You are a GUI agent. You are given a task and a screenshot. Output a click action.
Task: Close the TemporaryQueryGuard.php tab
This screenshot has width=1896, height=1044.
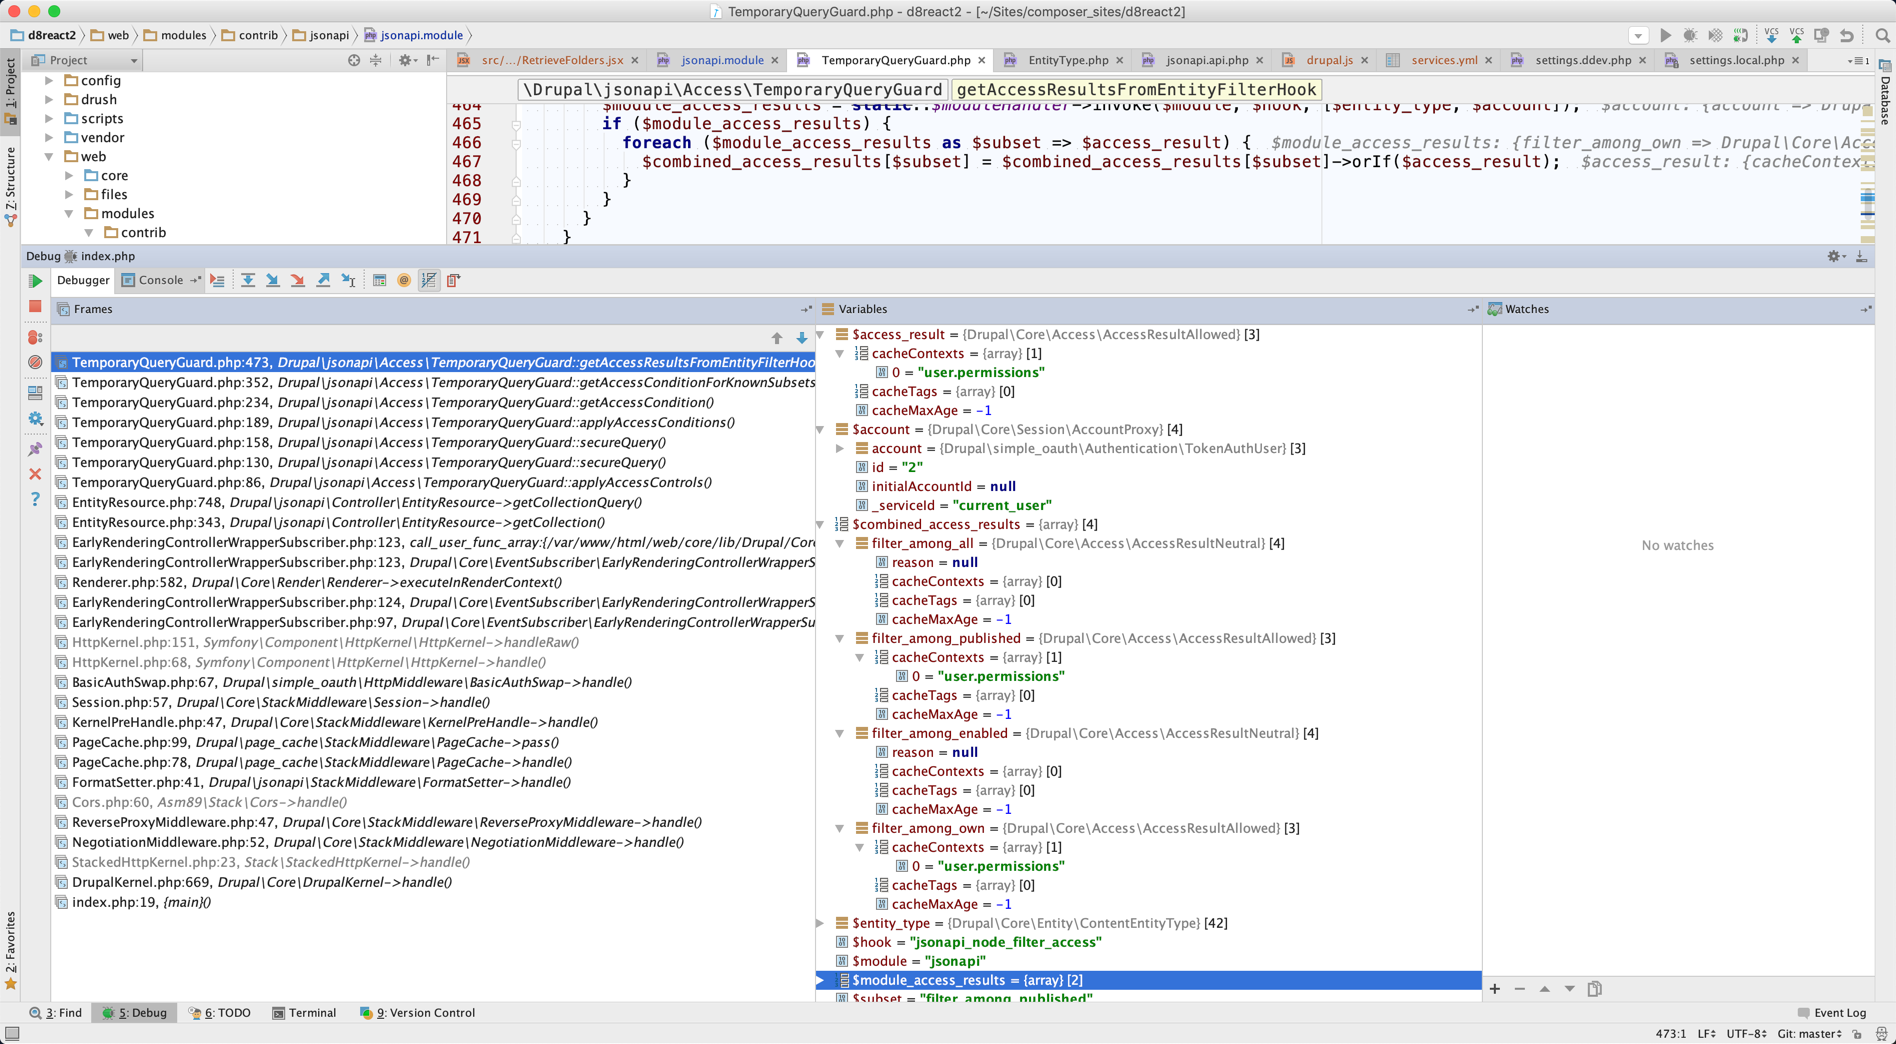[x=982, y=61]
